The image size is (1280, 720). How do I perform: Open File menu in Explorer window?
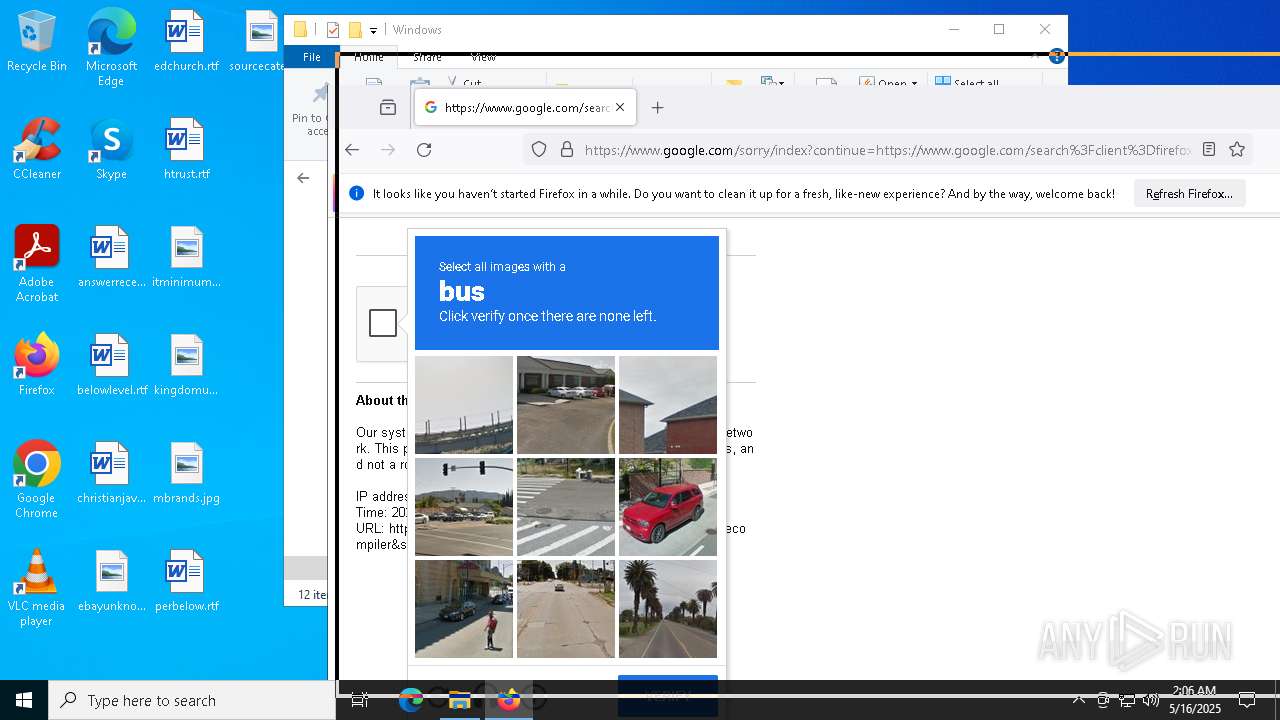312,57
